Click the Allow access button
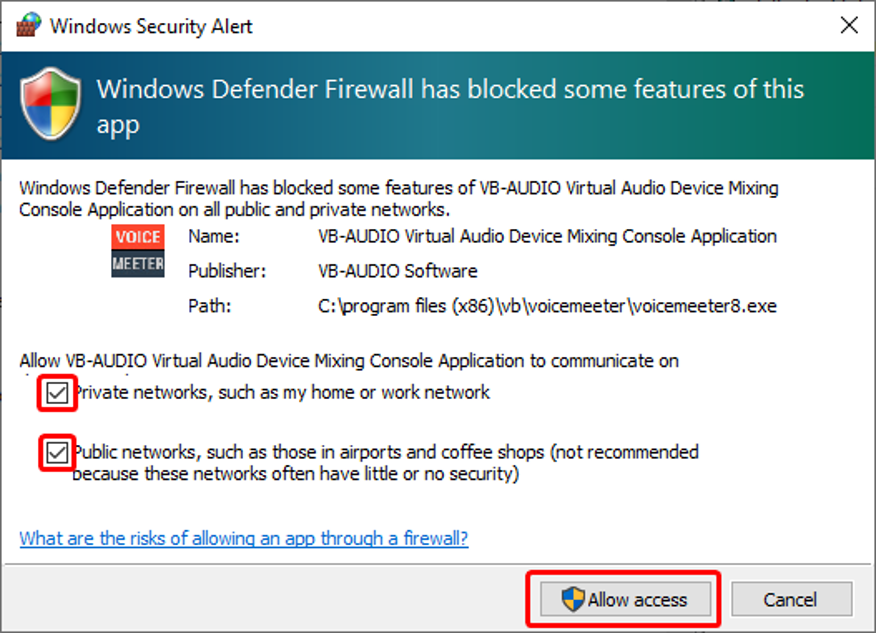876x633 pixels. click(x=625, y=599)
